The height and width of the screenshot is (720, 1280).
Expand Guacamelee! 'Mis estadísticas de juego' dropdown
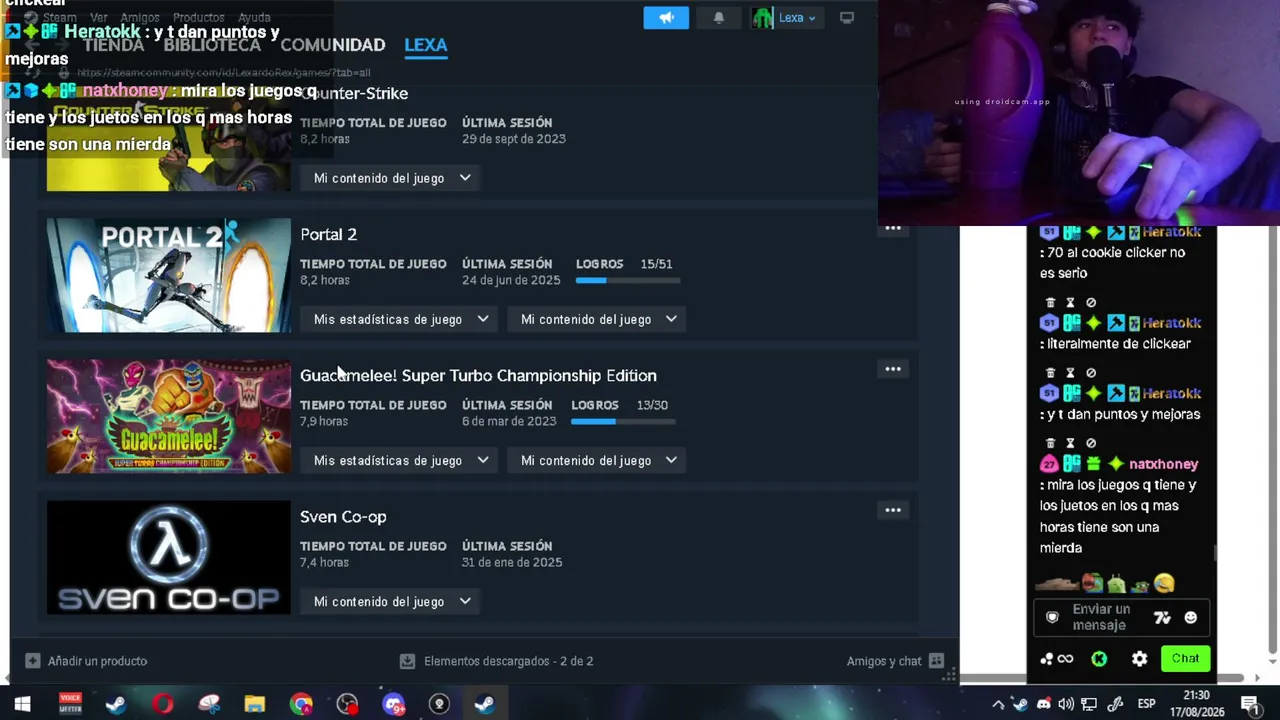click(x=400, y=460)
